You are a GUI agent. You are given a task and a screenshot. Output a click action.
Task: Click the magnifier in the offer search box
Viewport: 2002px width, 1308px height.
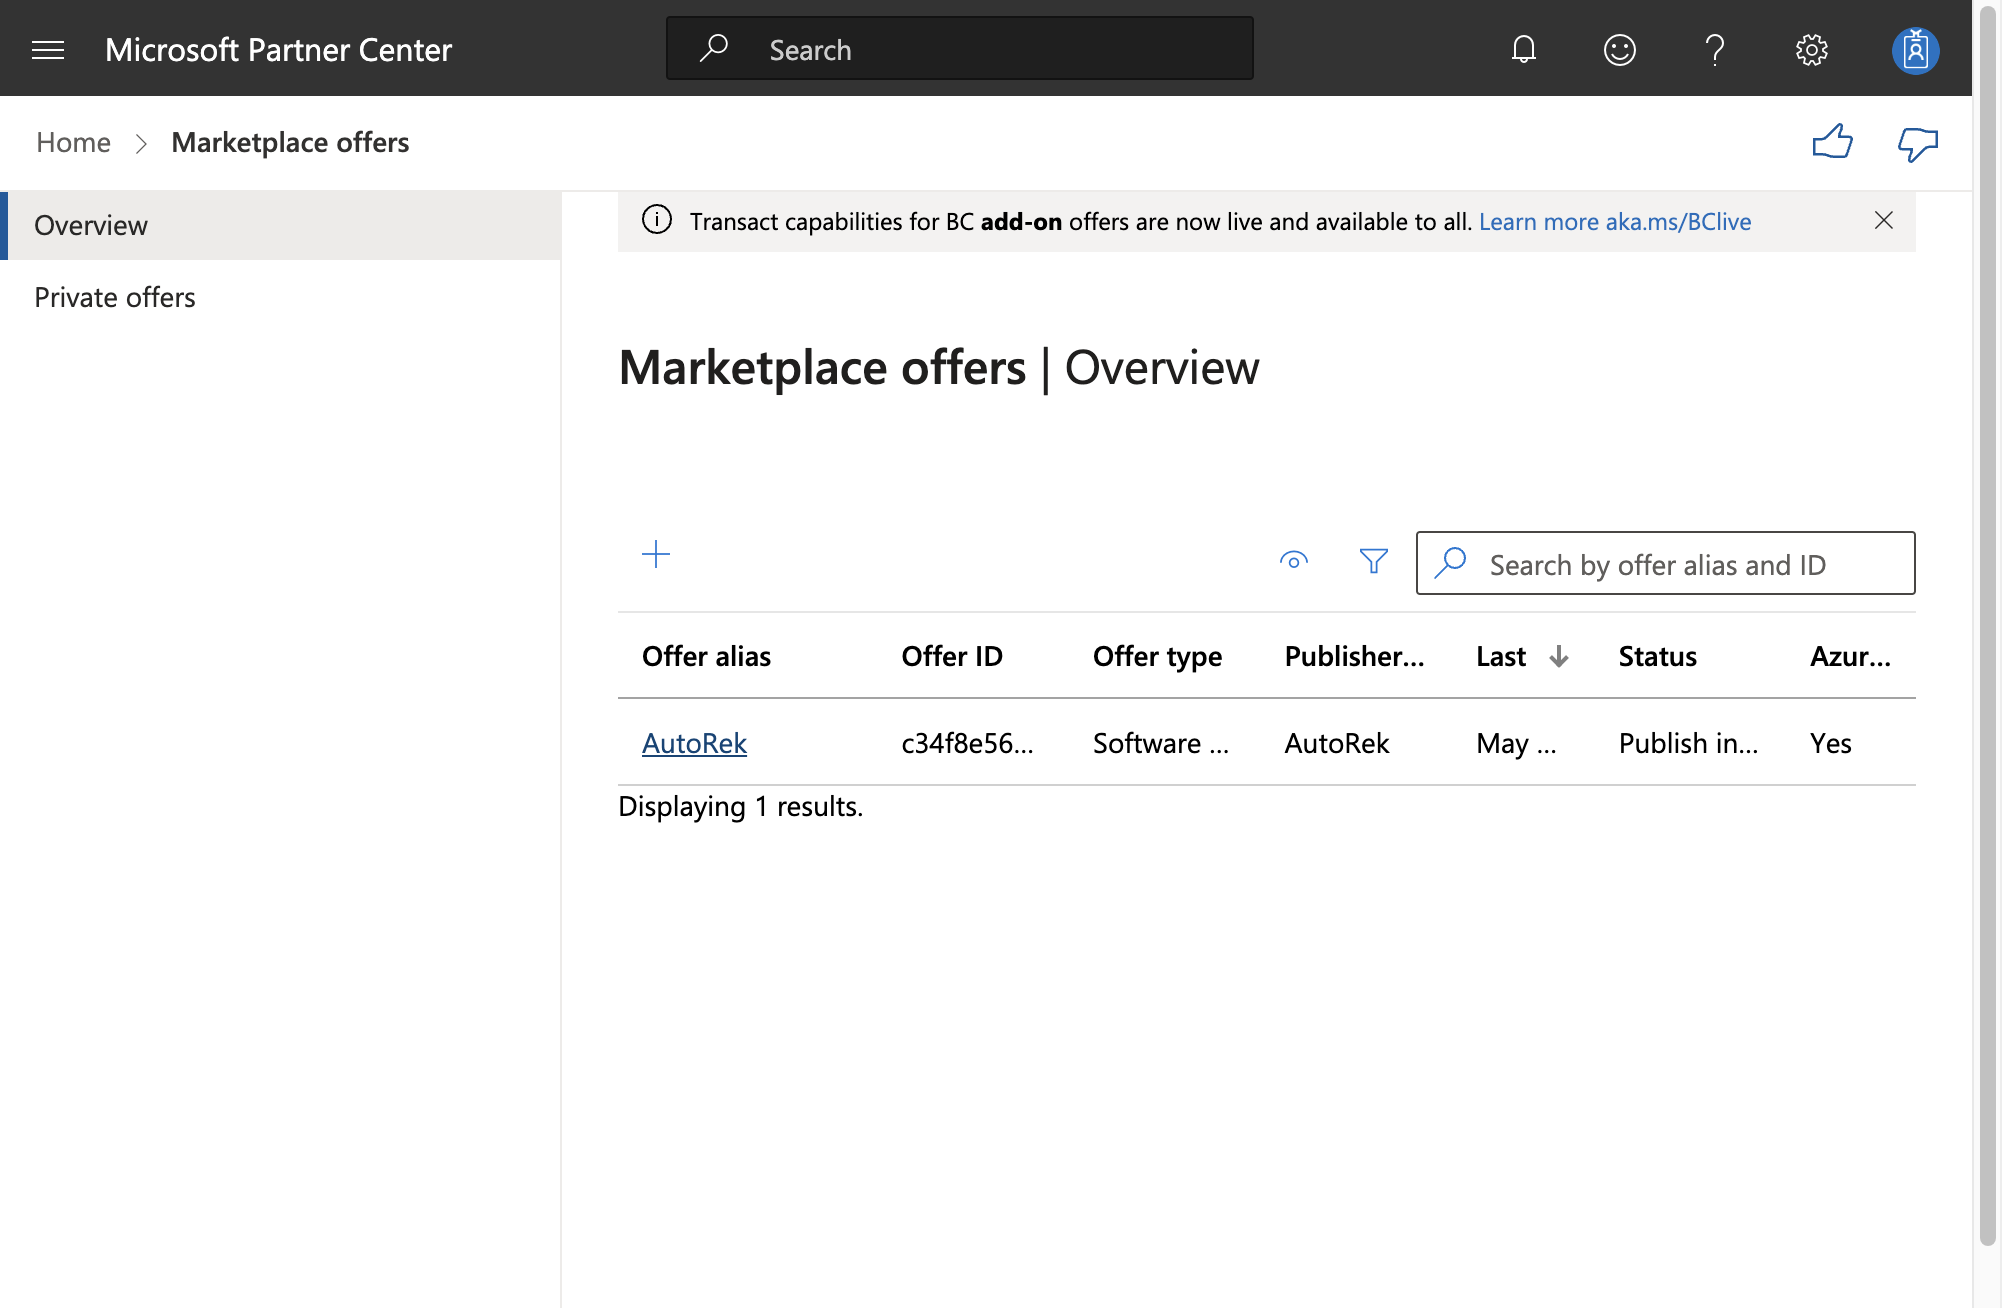(1449, 563)
